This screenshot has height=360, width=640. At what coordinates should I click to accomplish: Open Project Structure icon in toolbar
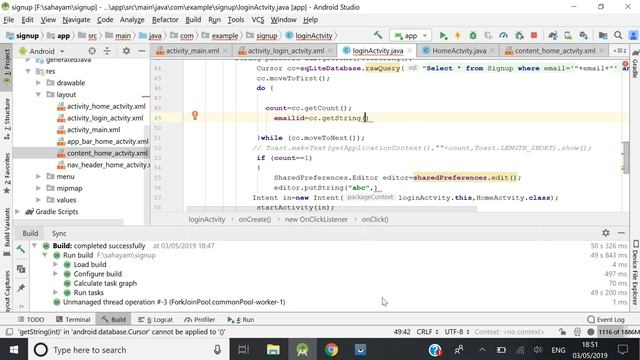tap(603, 36)
